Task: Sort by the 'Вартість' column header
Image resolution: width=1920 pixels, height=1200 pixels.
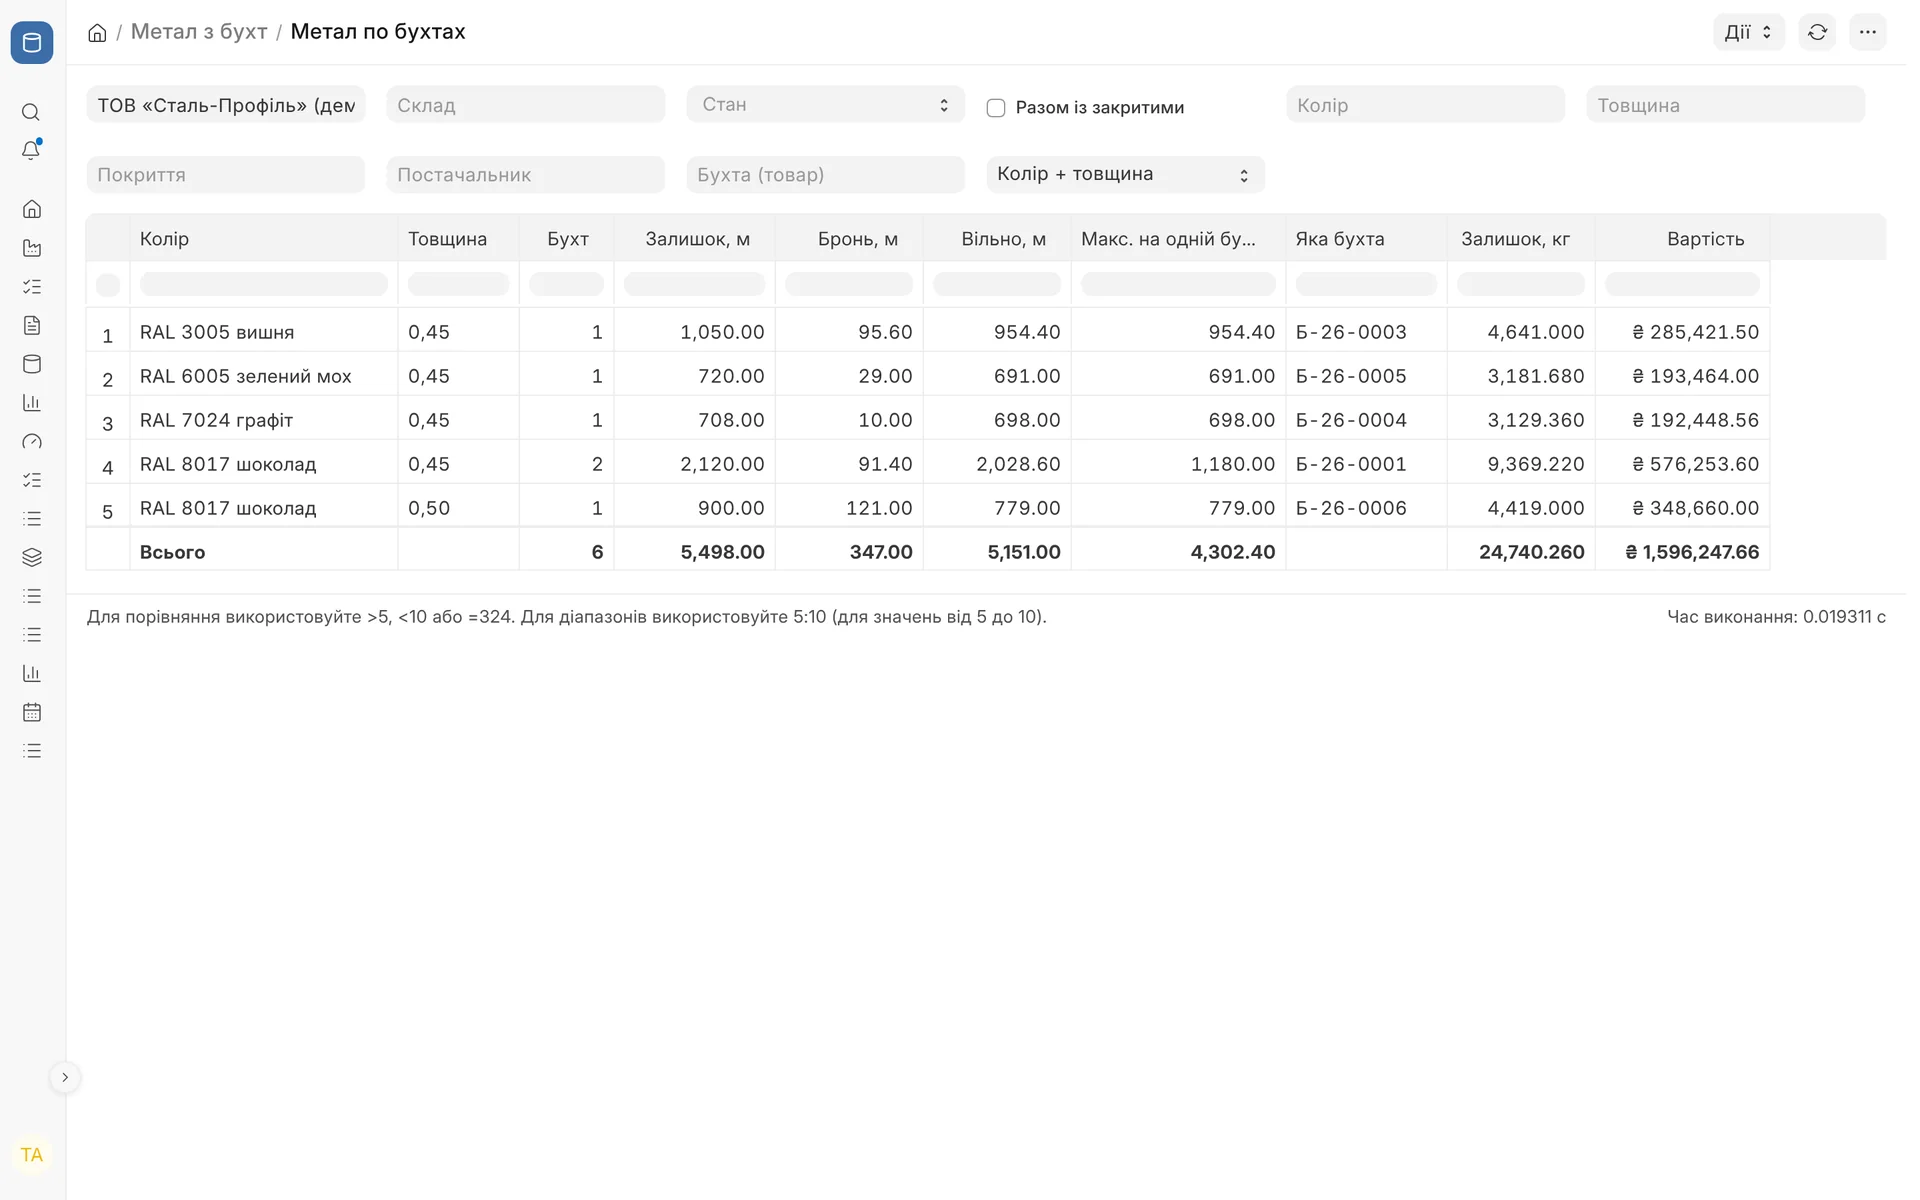Action: coord(1704,239)
